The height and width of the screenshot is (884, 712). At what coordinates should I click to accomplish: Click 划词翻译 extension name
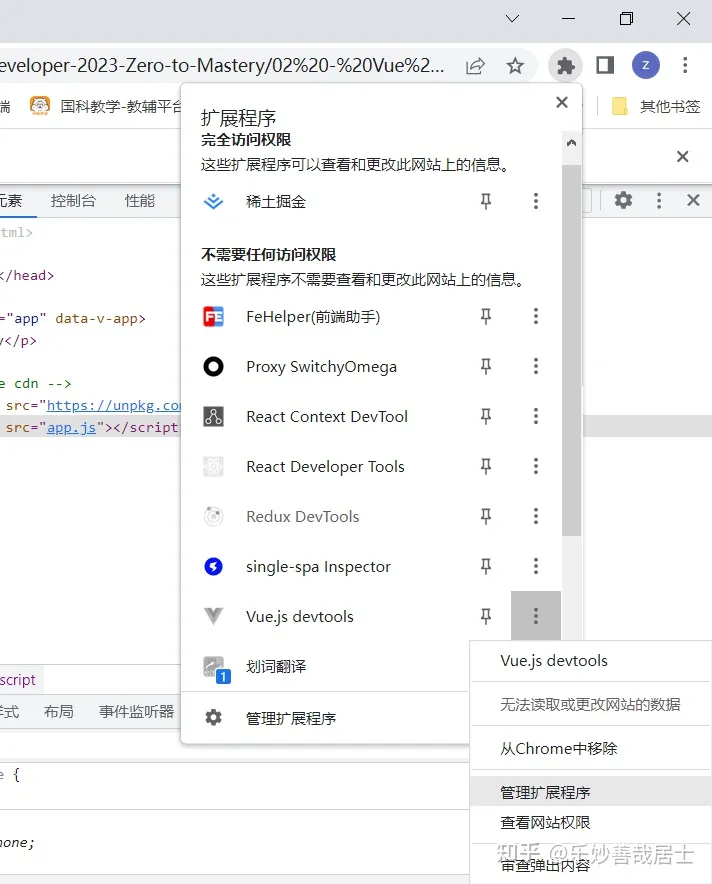pos(276,666)
